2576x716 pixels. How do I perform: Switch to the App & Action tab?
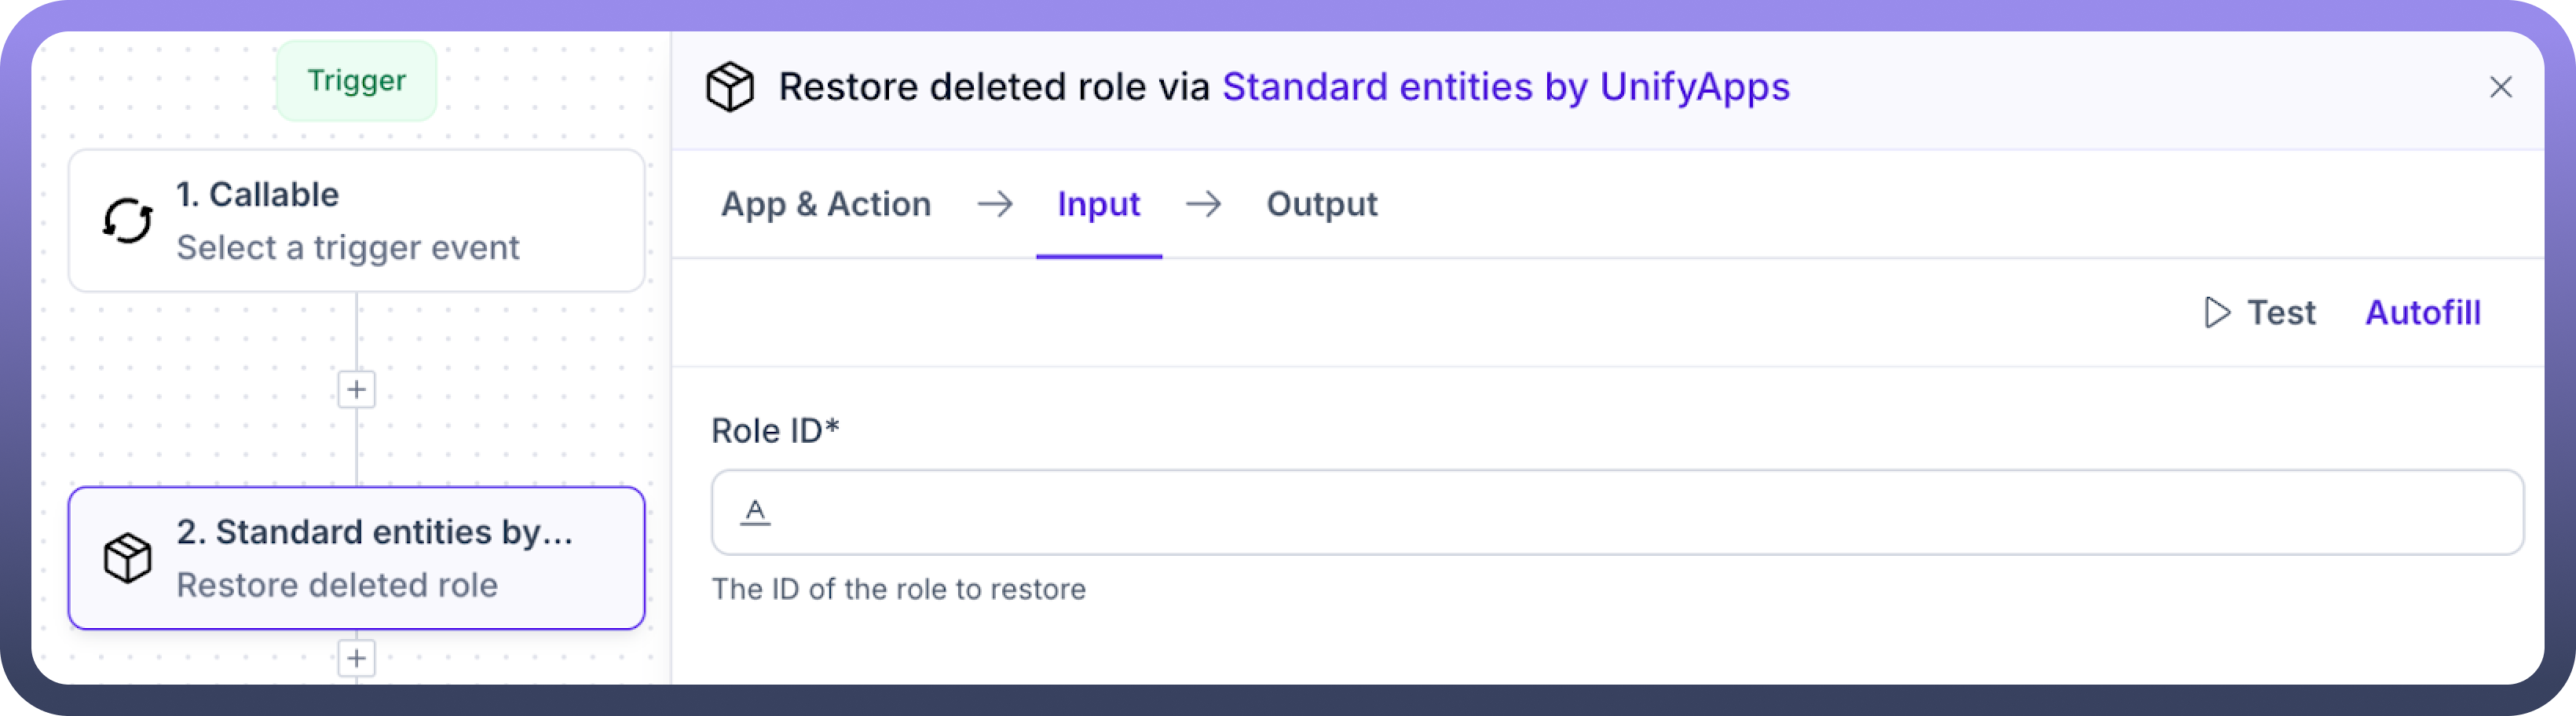click(826, 204)
